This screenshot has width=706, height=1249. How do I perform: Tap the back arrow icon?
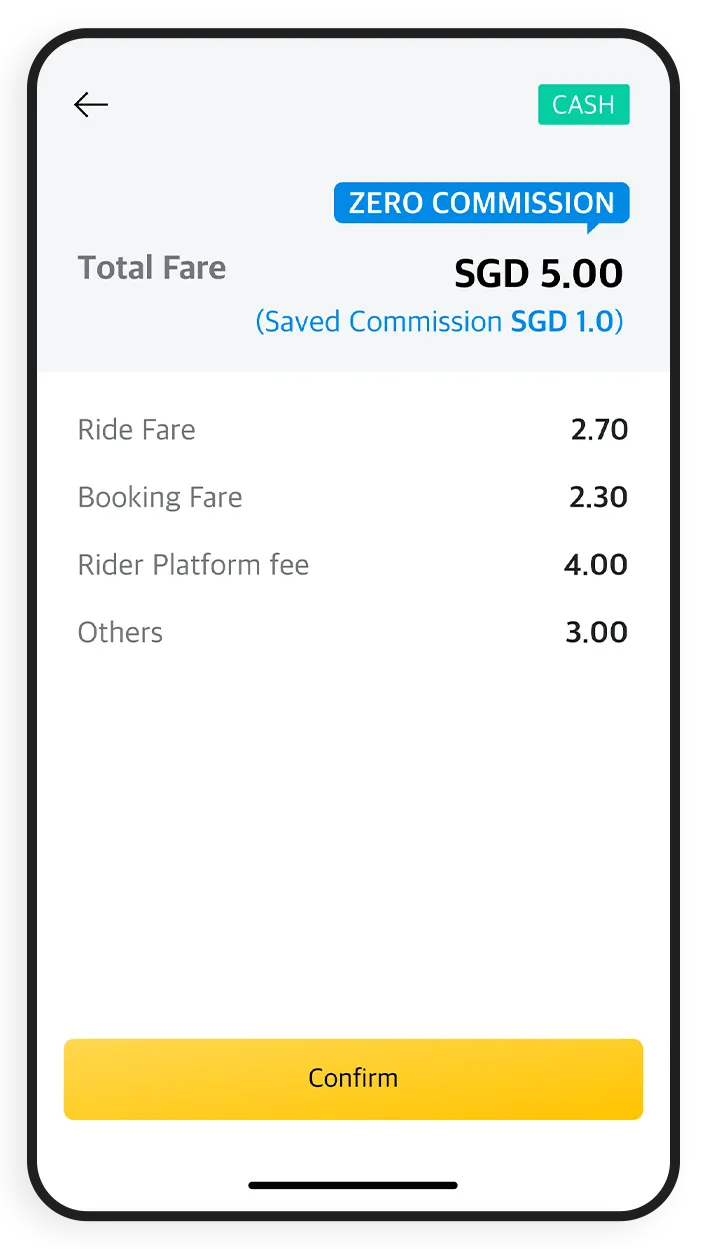pos(91,105)
